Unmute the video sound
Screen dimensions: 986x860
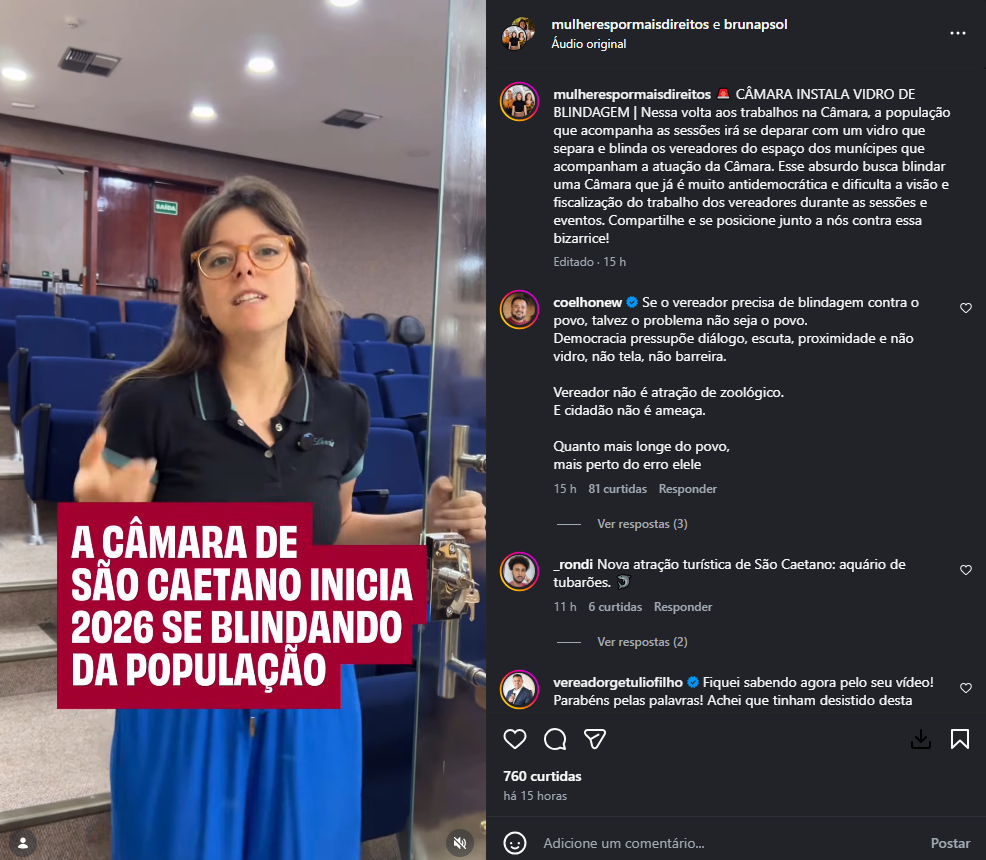click(x=460, y=842)
